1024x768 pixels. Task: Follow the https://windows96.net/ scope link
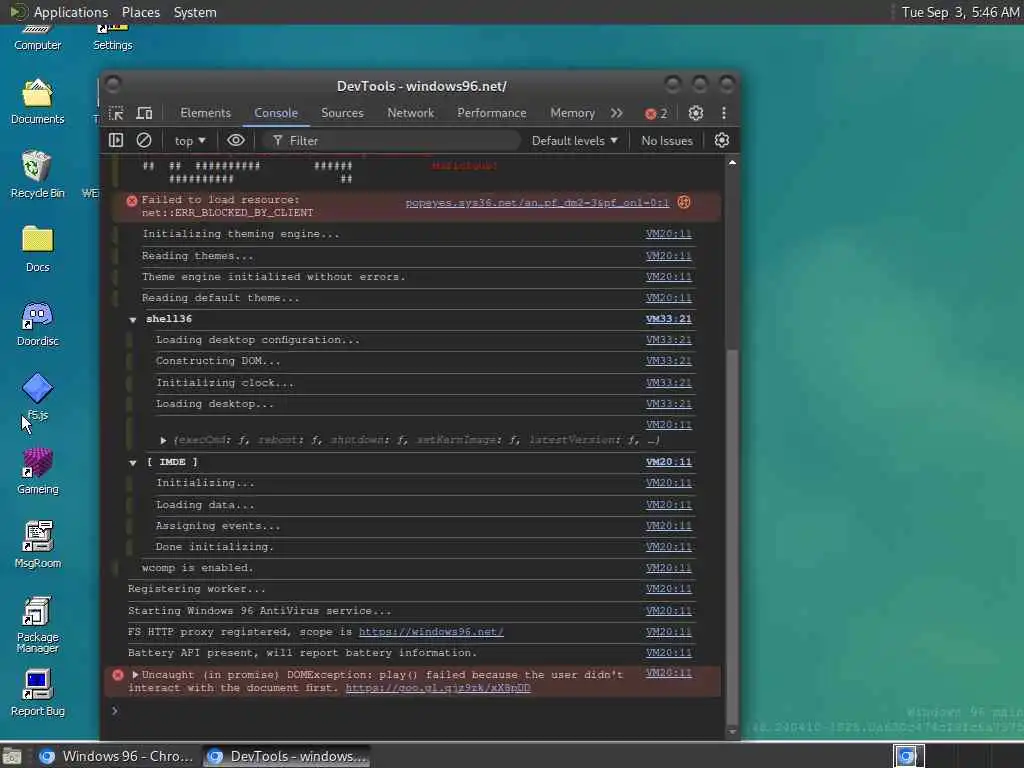click(x=431, y=632)
